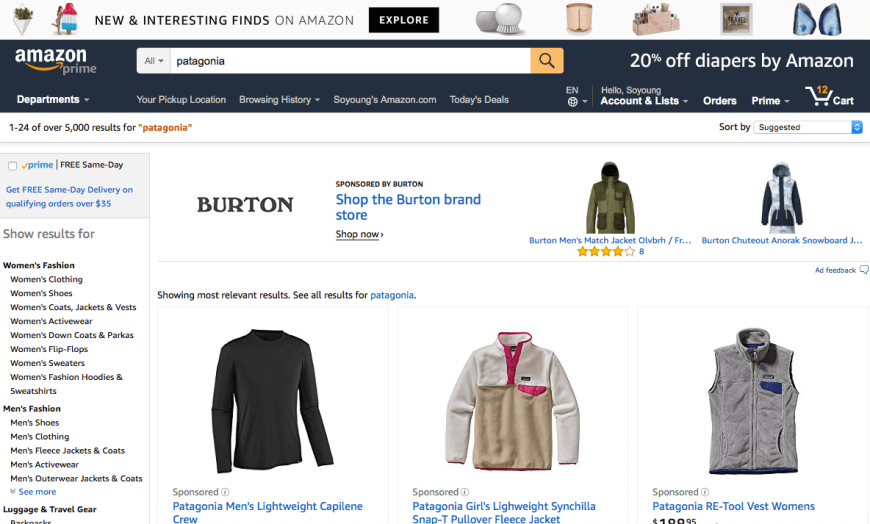Open the gray RE-Tool Vest image
The width and height of the screenshot is (870, 524).
(x=753, y=400)
